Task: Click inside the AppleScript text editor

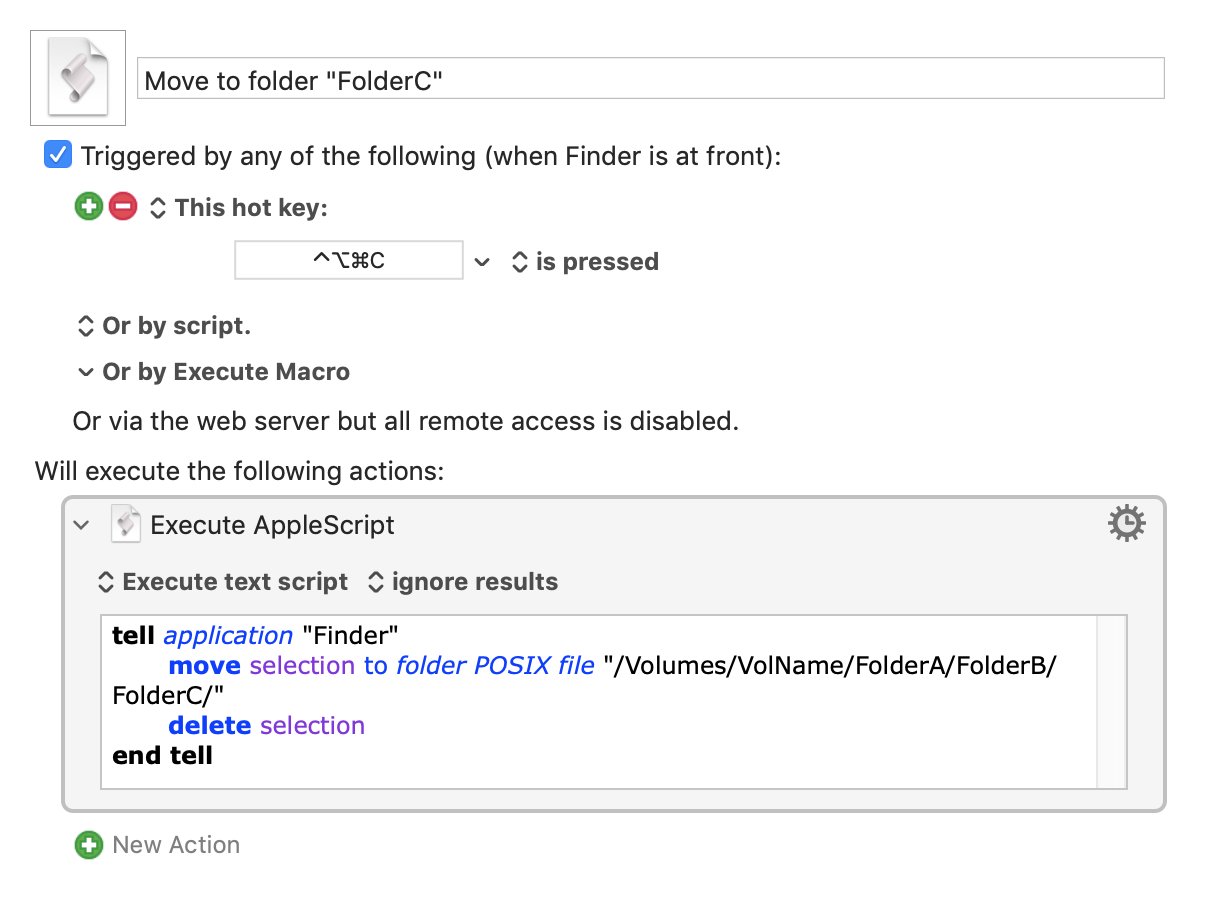Action: pos(599,702)
